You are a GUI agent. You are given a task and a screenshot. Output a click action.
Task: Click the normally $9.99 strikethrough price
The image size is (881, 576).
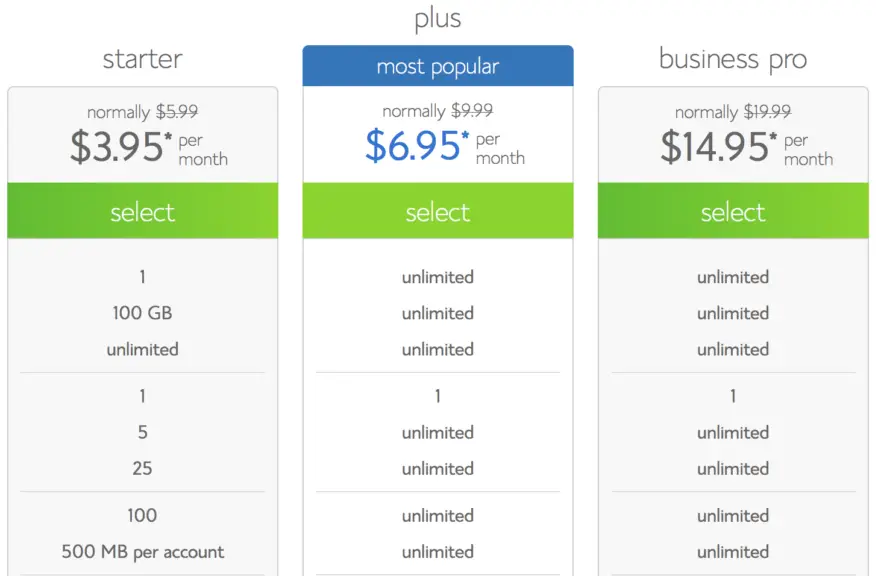pos(438,111)
